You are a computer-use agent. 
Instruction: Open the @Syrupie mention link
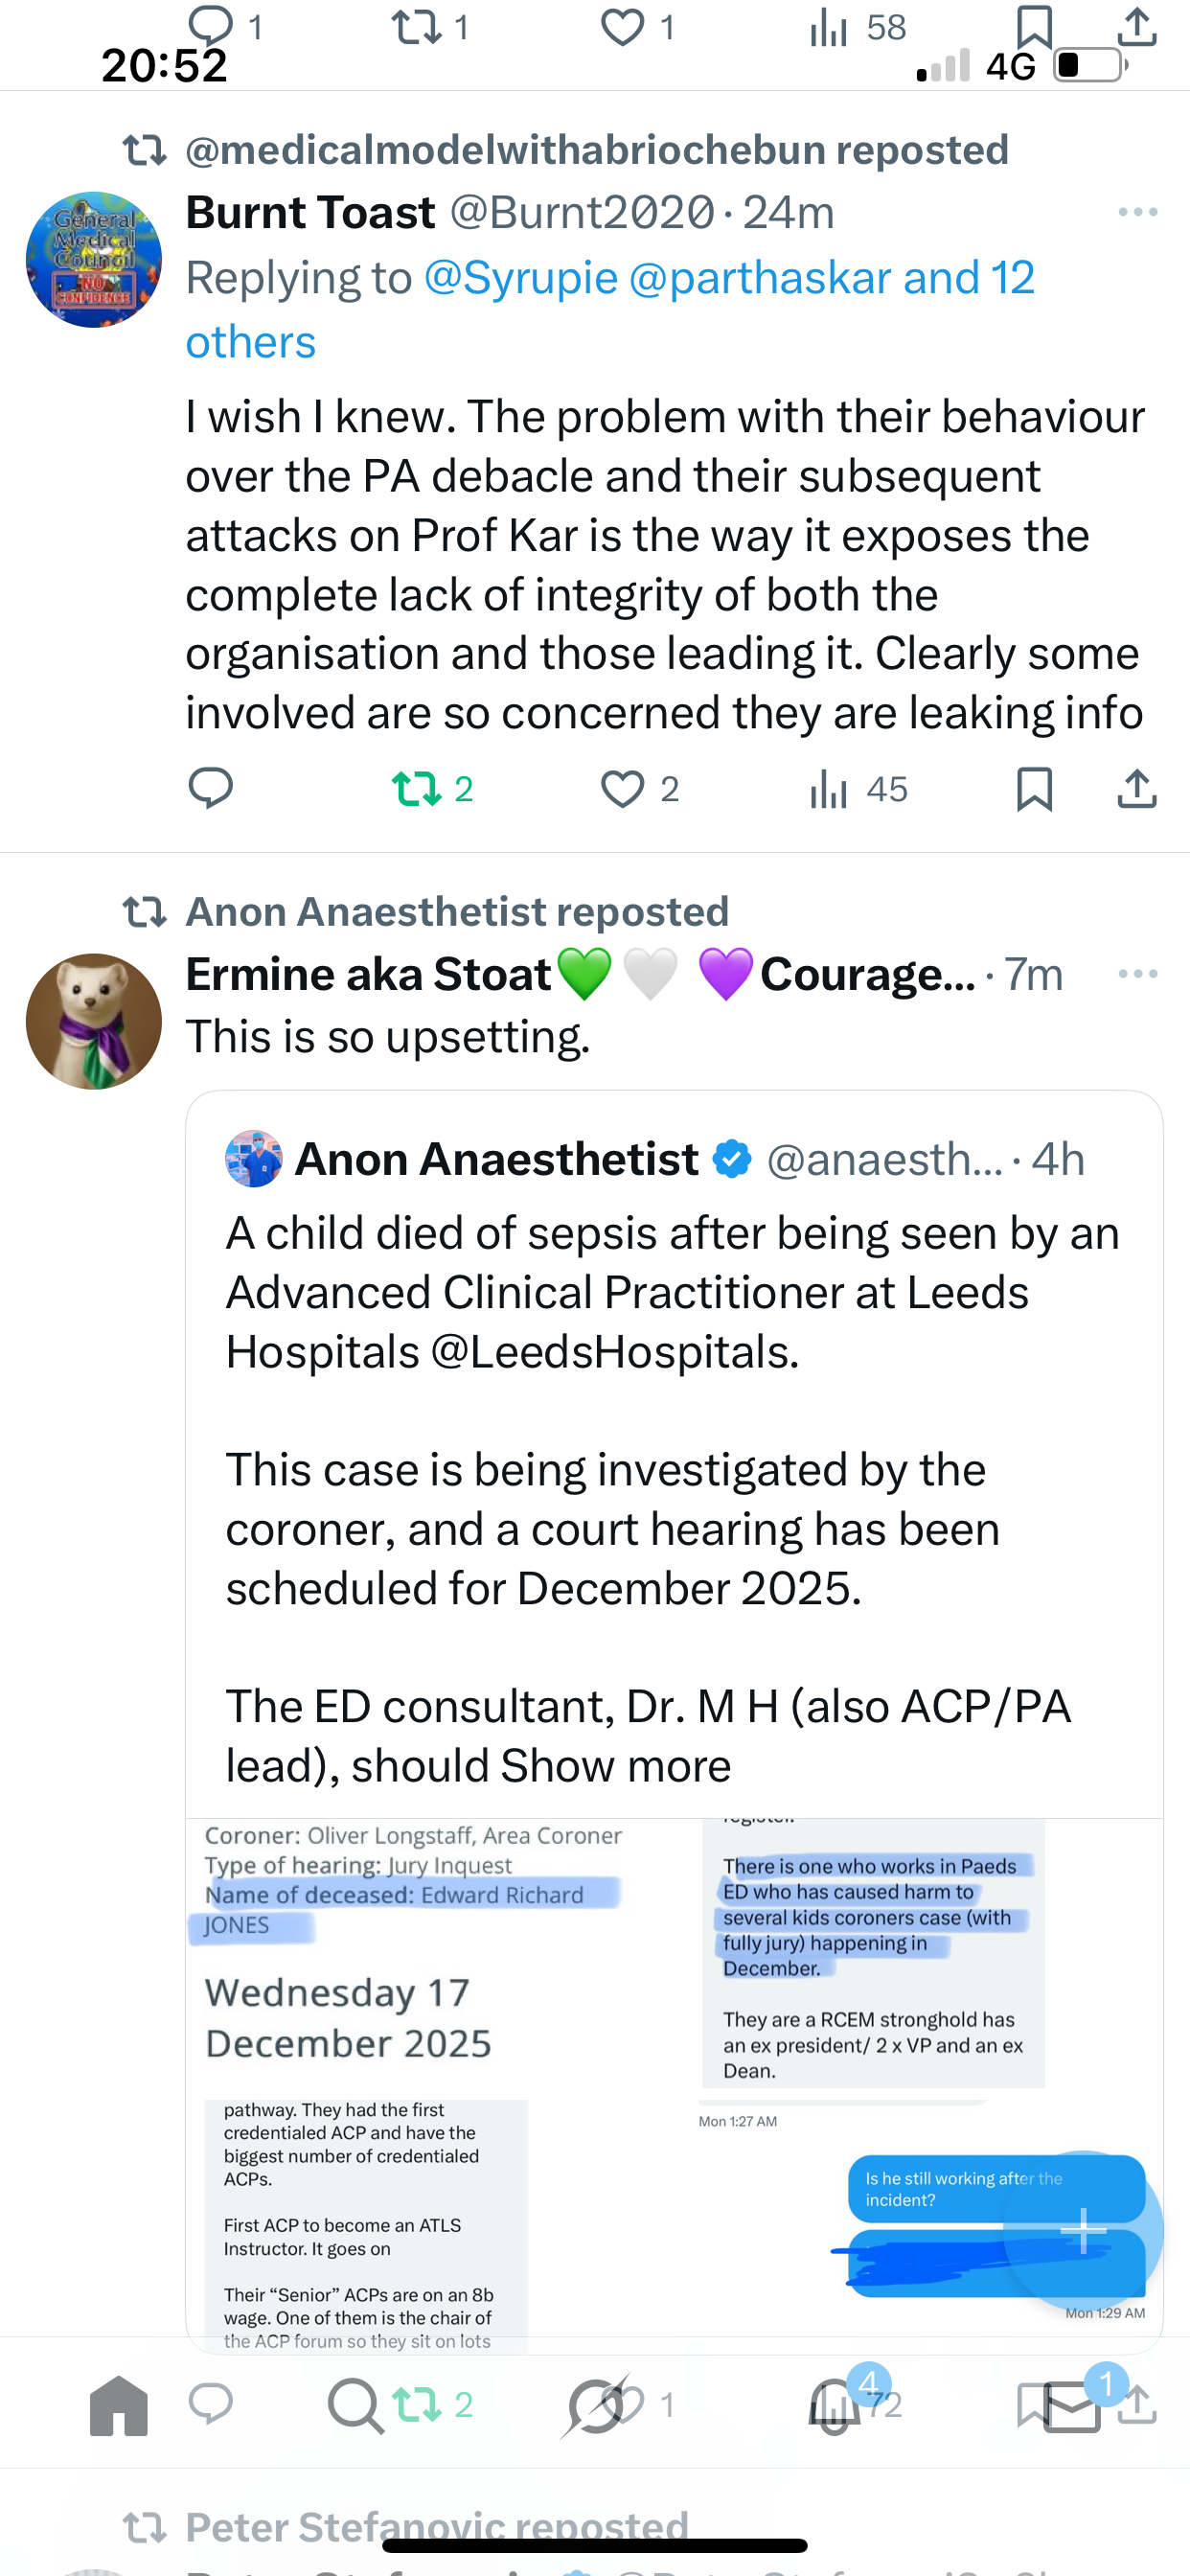520,278
